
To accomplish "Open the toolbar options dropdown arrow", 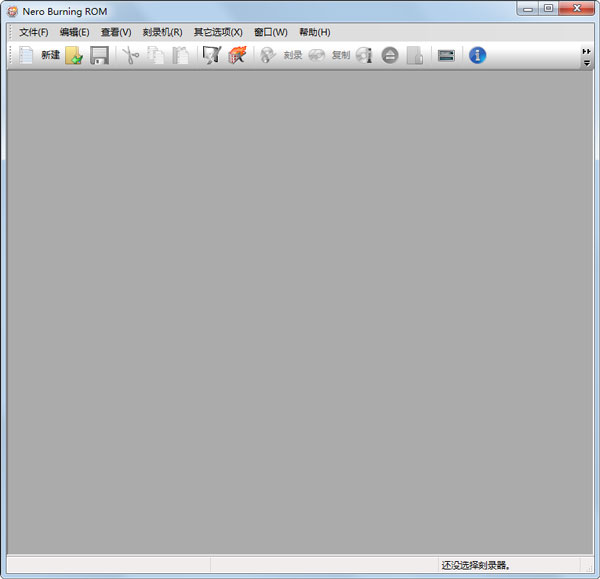I will tap(587, 63).
